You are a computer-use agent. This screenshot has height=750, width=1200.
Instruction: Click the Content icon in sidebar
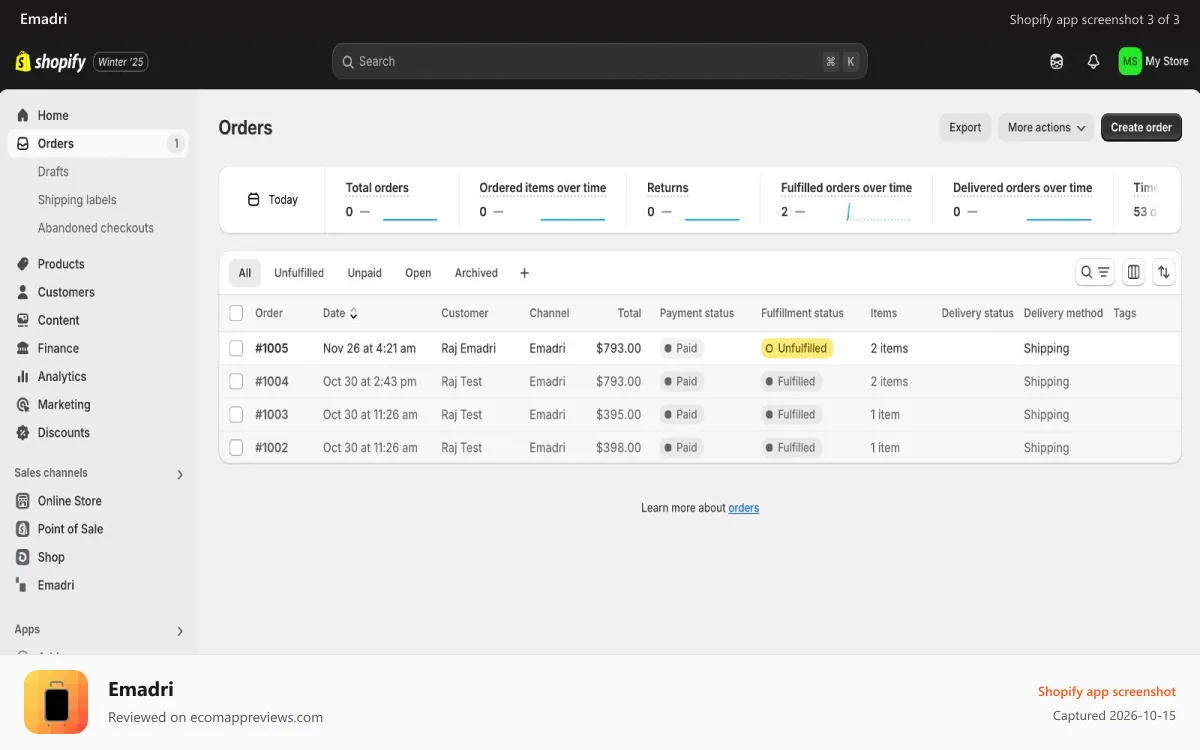[x=23, y=320]
